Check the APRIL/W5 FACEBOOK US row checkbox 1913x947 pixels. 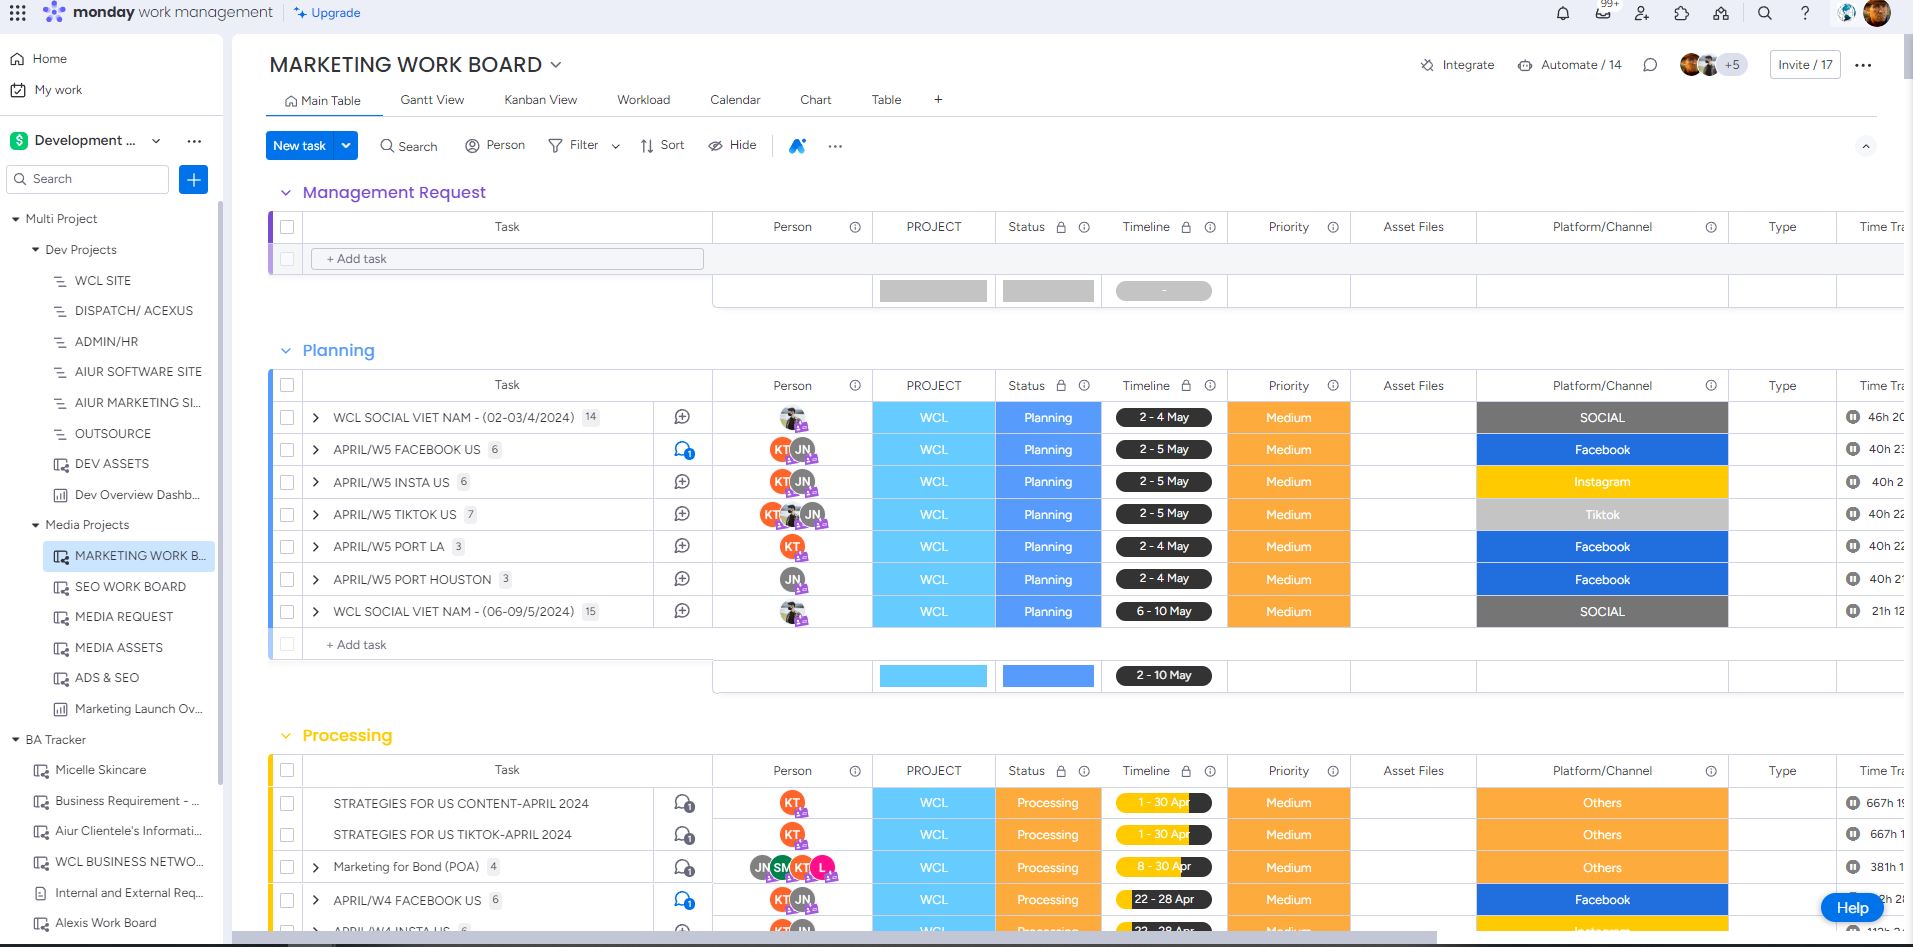pos(287,450)
